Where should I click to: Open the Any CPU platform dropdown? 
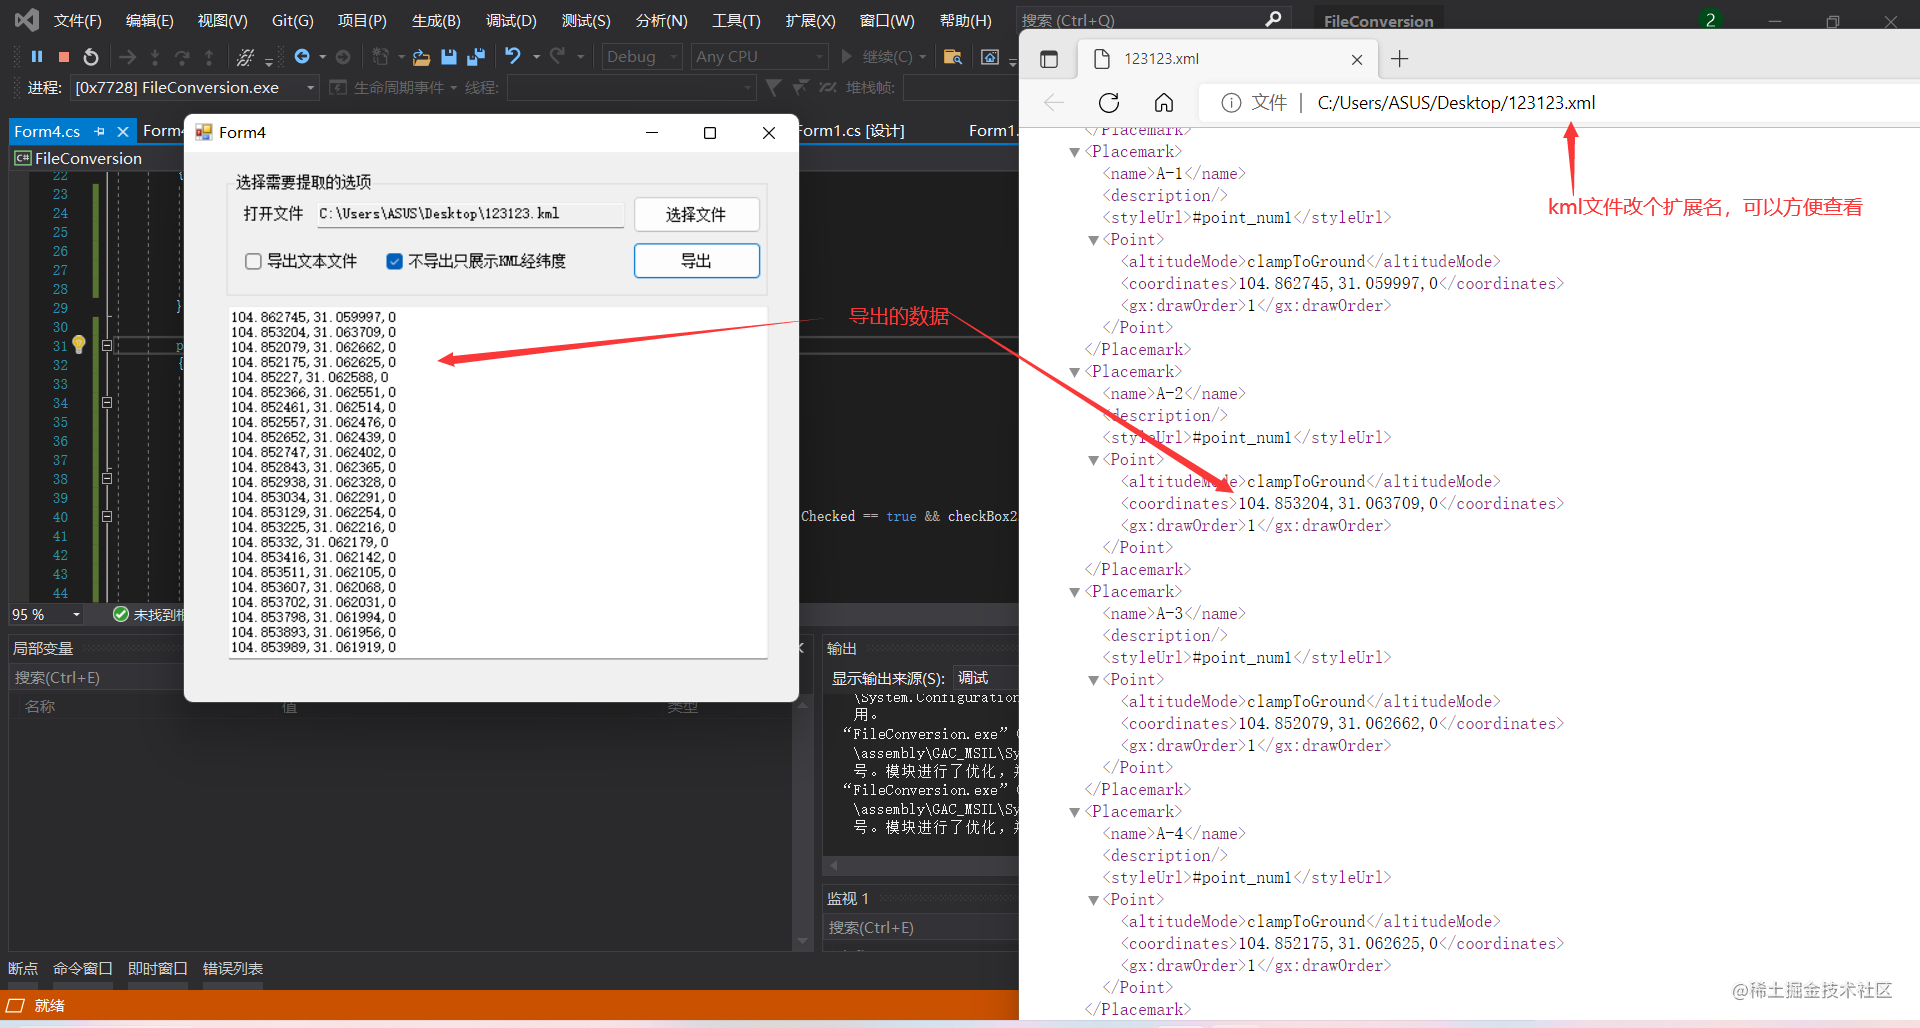click(x=760, y=57)
